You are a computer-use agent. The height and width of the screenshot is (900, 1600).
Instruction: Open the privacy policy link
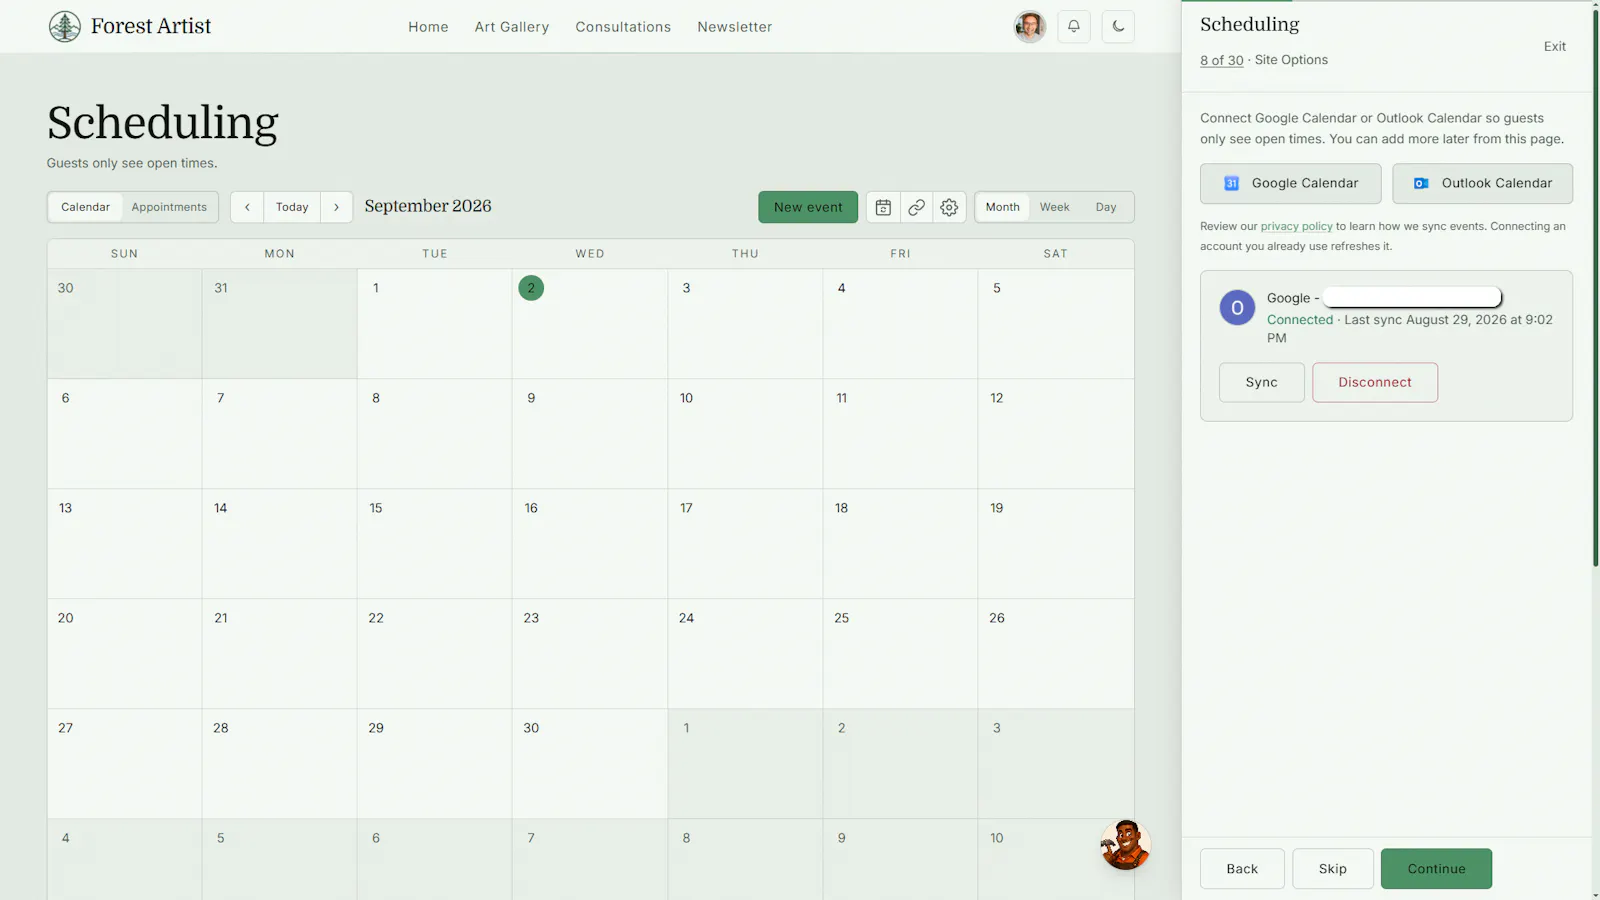(x=1296, y=226)
